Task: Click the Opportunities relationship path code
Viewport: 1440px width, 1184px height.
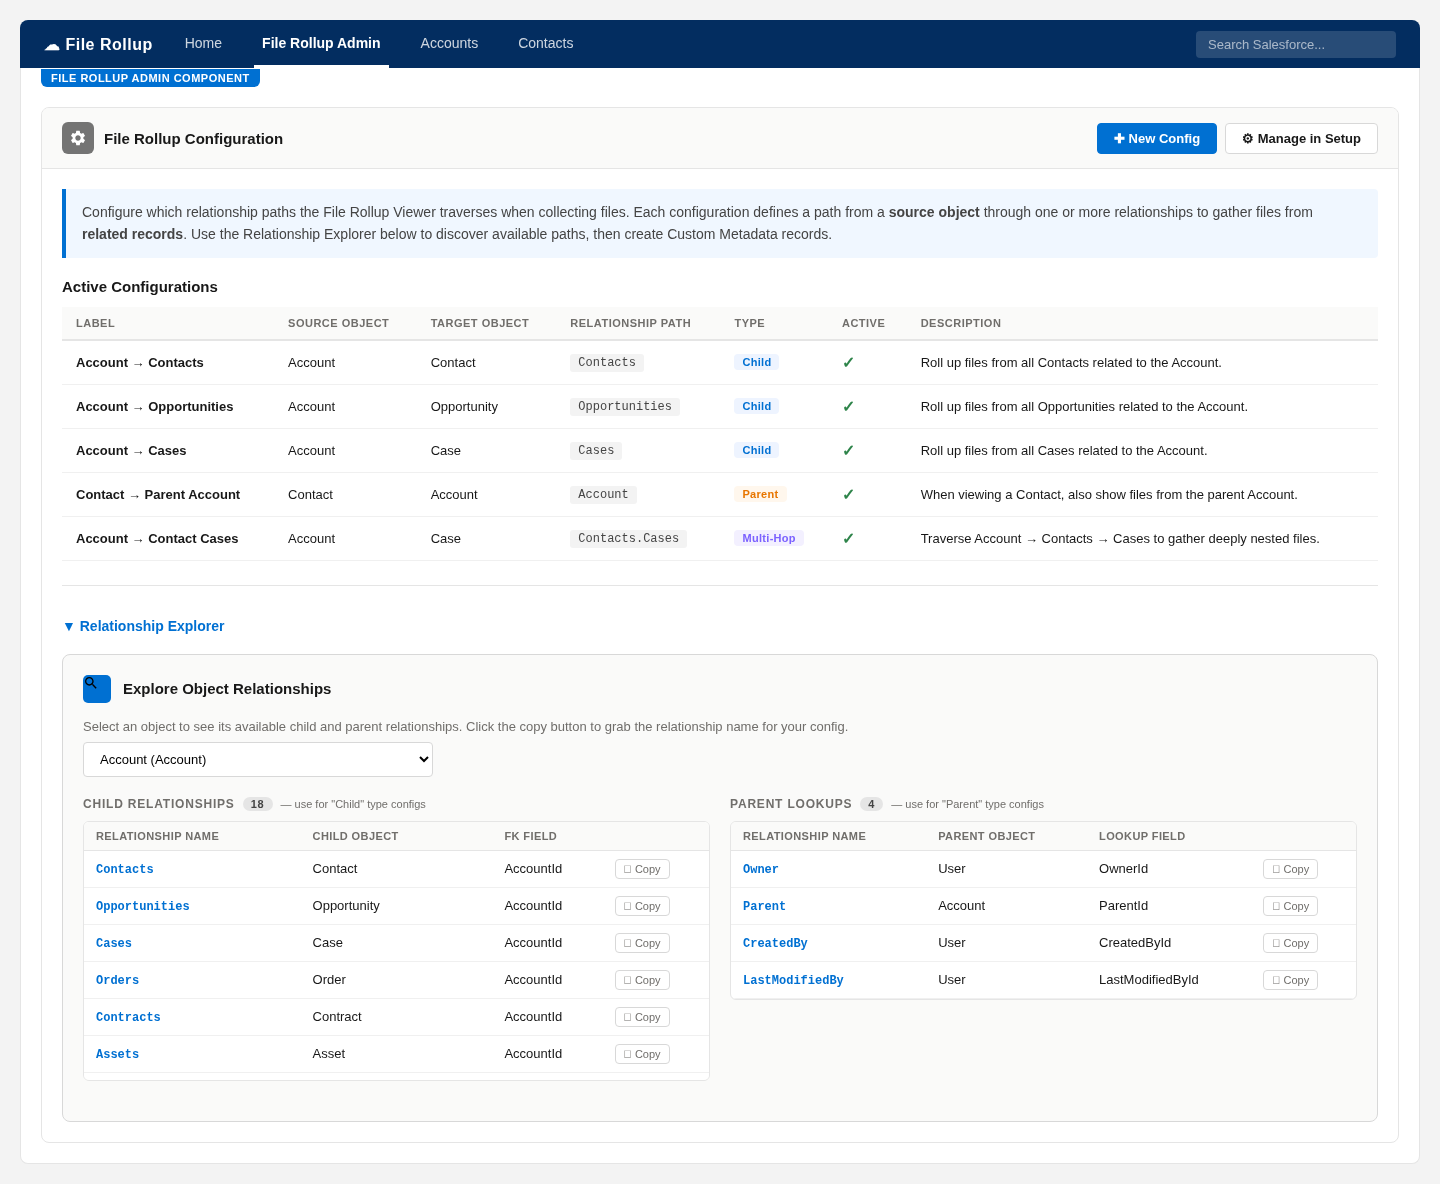Action: tap(625, 406)
